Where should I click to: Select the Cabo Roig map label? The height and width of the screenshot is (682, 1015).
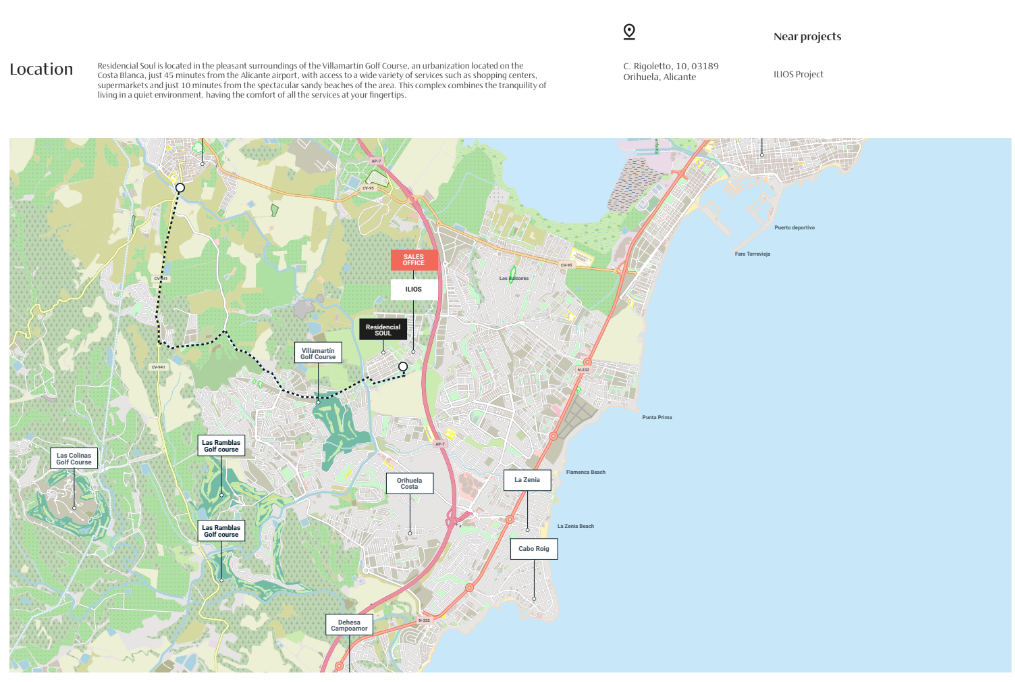coord(533,549)
